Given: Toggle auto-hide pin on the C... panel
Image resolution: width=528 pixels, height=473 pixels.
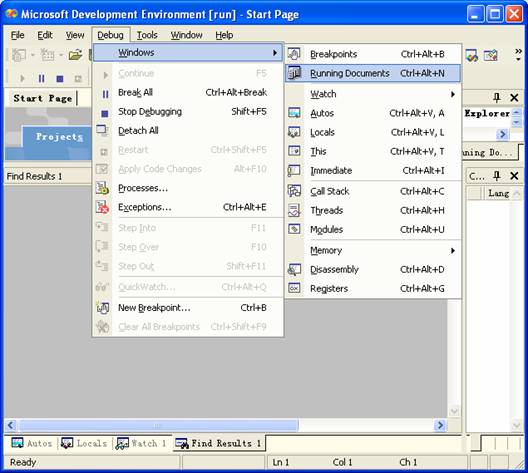Looking at the screenshot, I should click(497, 175).
